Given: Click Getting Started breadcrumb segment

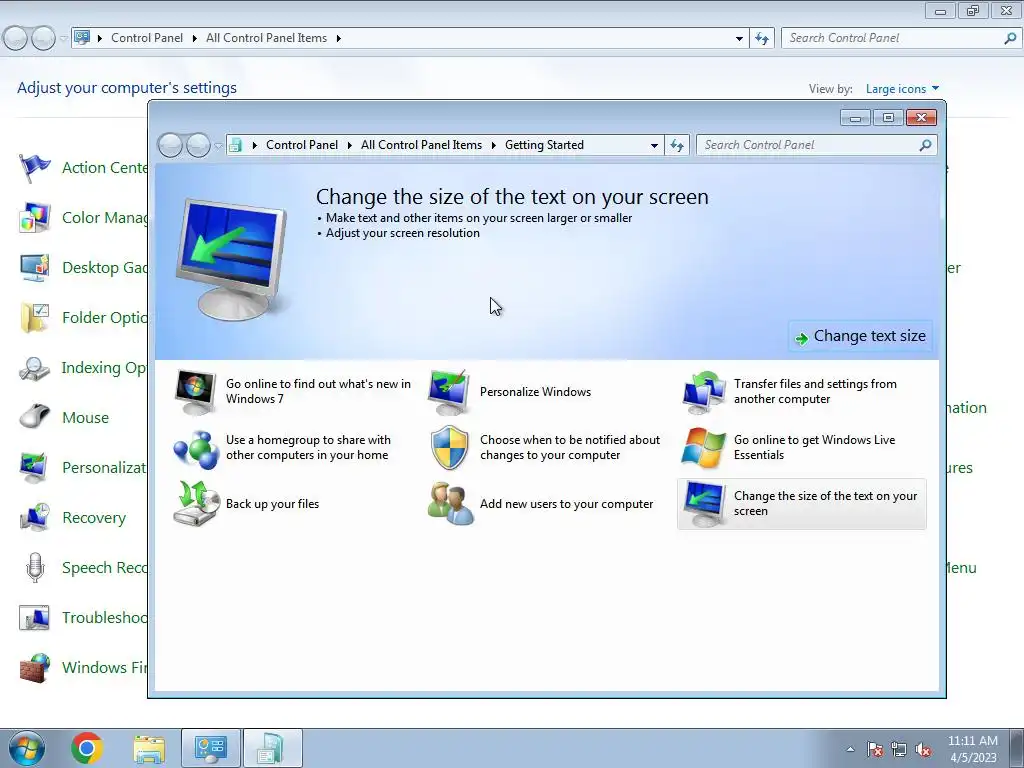Looking at the screenshot, I should pyautogui.click(x=544, y=145).
